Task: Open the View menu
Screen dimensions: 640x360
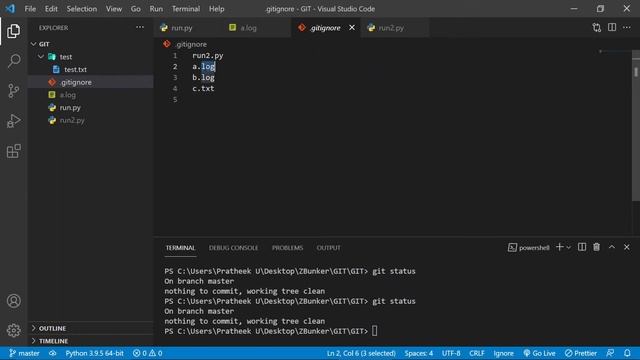Action: point(114,9)
